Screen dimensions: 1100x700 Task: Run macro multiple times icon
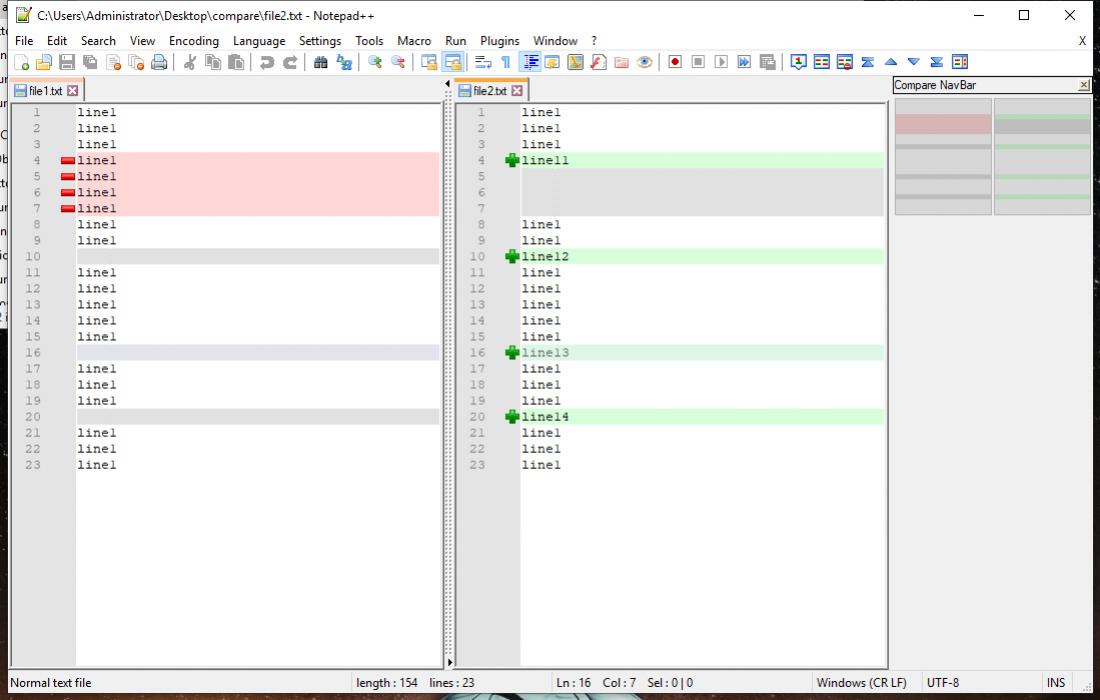744,62
